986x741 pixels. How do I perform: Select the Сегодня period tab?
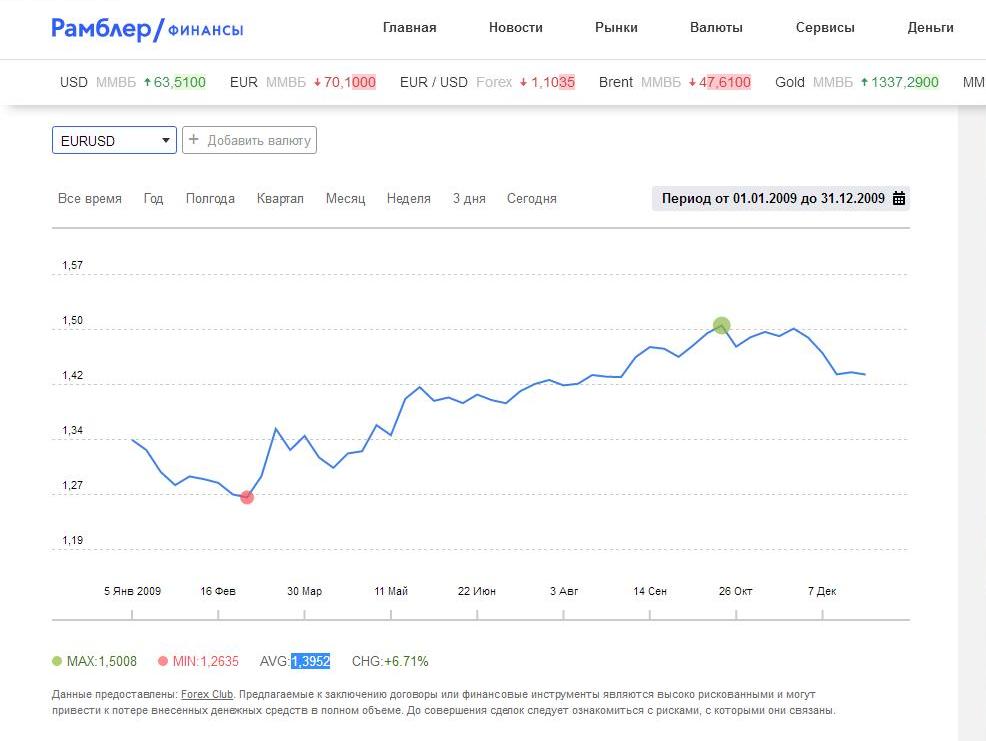531,198
